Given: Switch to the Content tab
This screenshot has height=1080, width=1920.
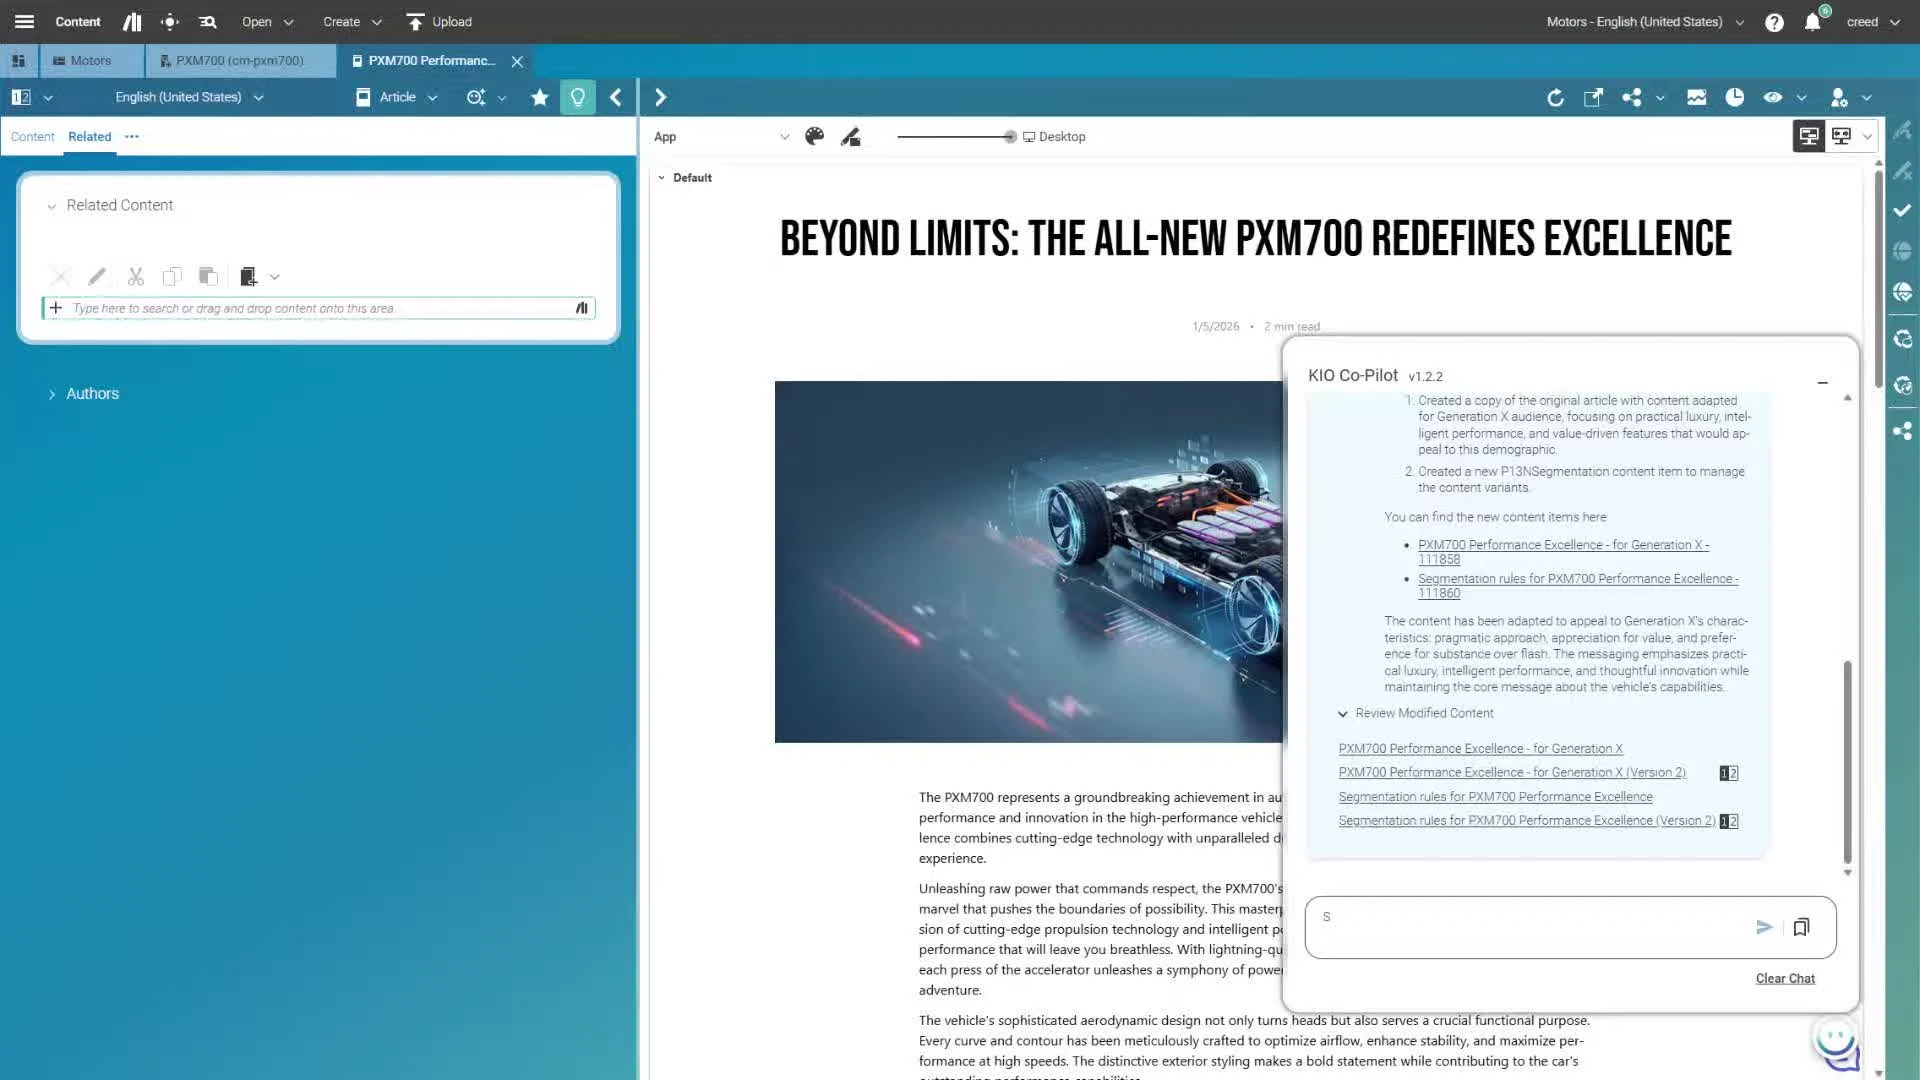Looking at the screenshot, I should coord(32,137).
